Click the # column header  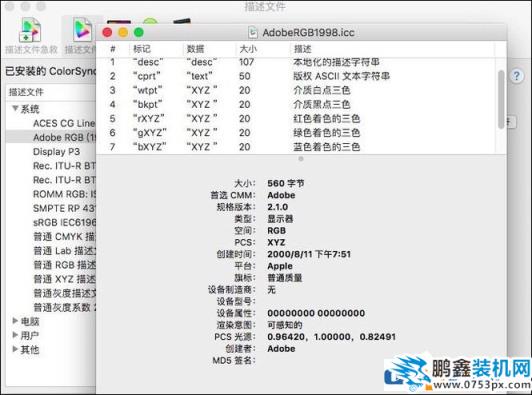pyautogui.click(x=113, y=49)
